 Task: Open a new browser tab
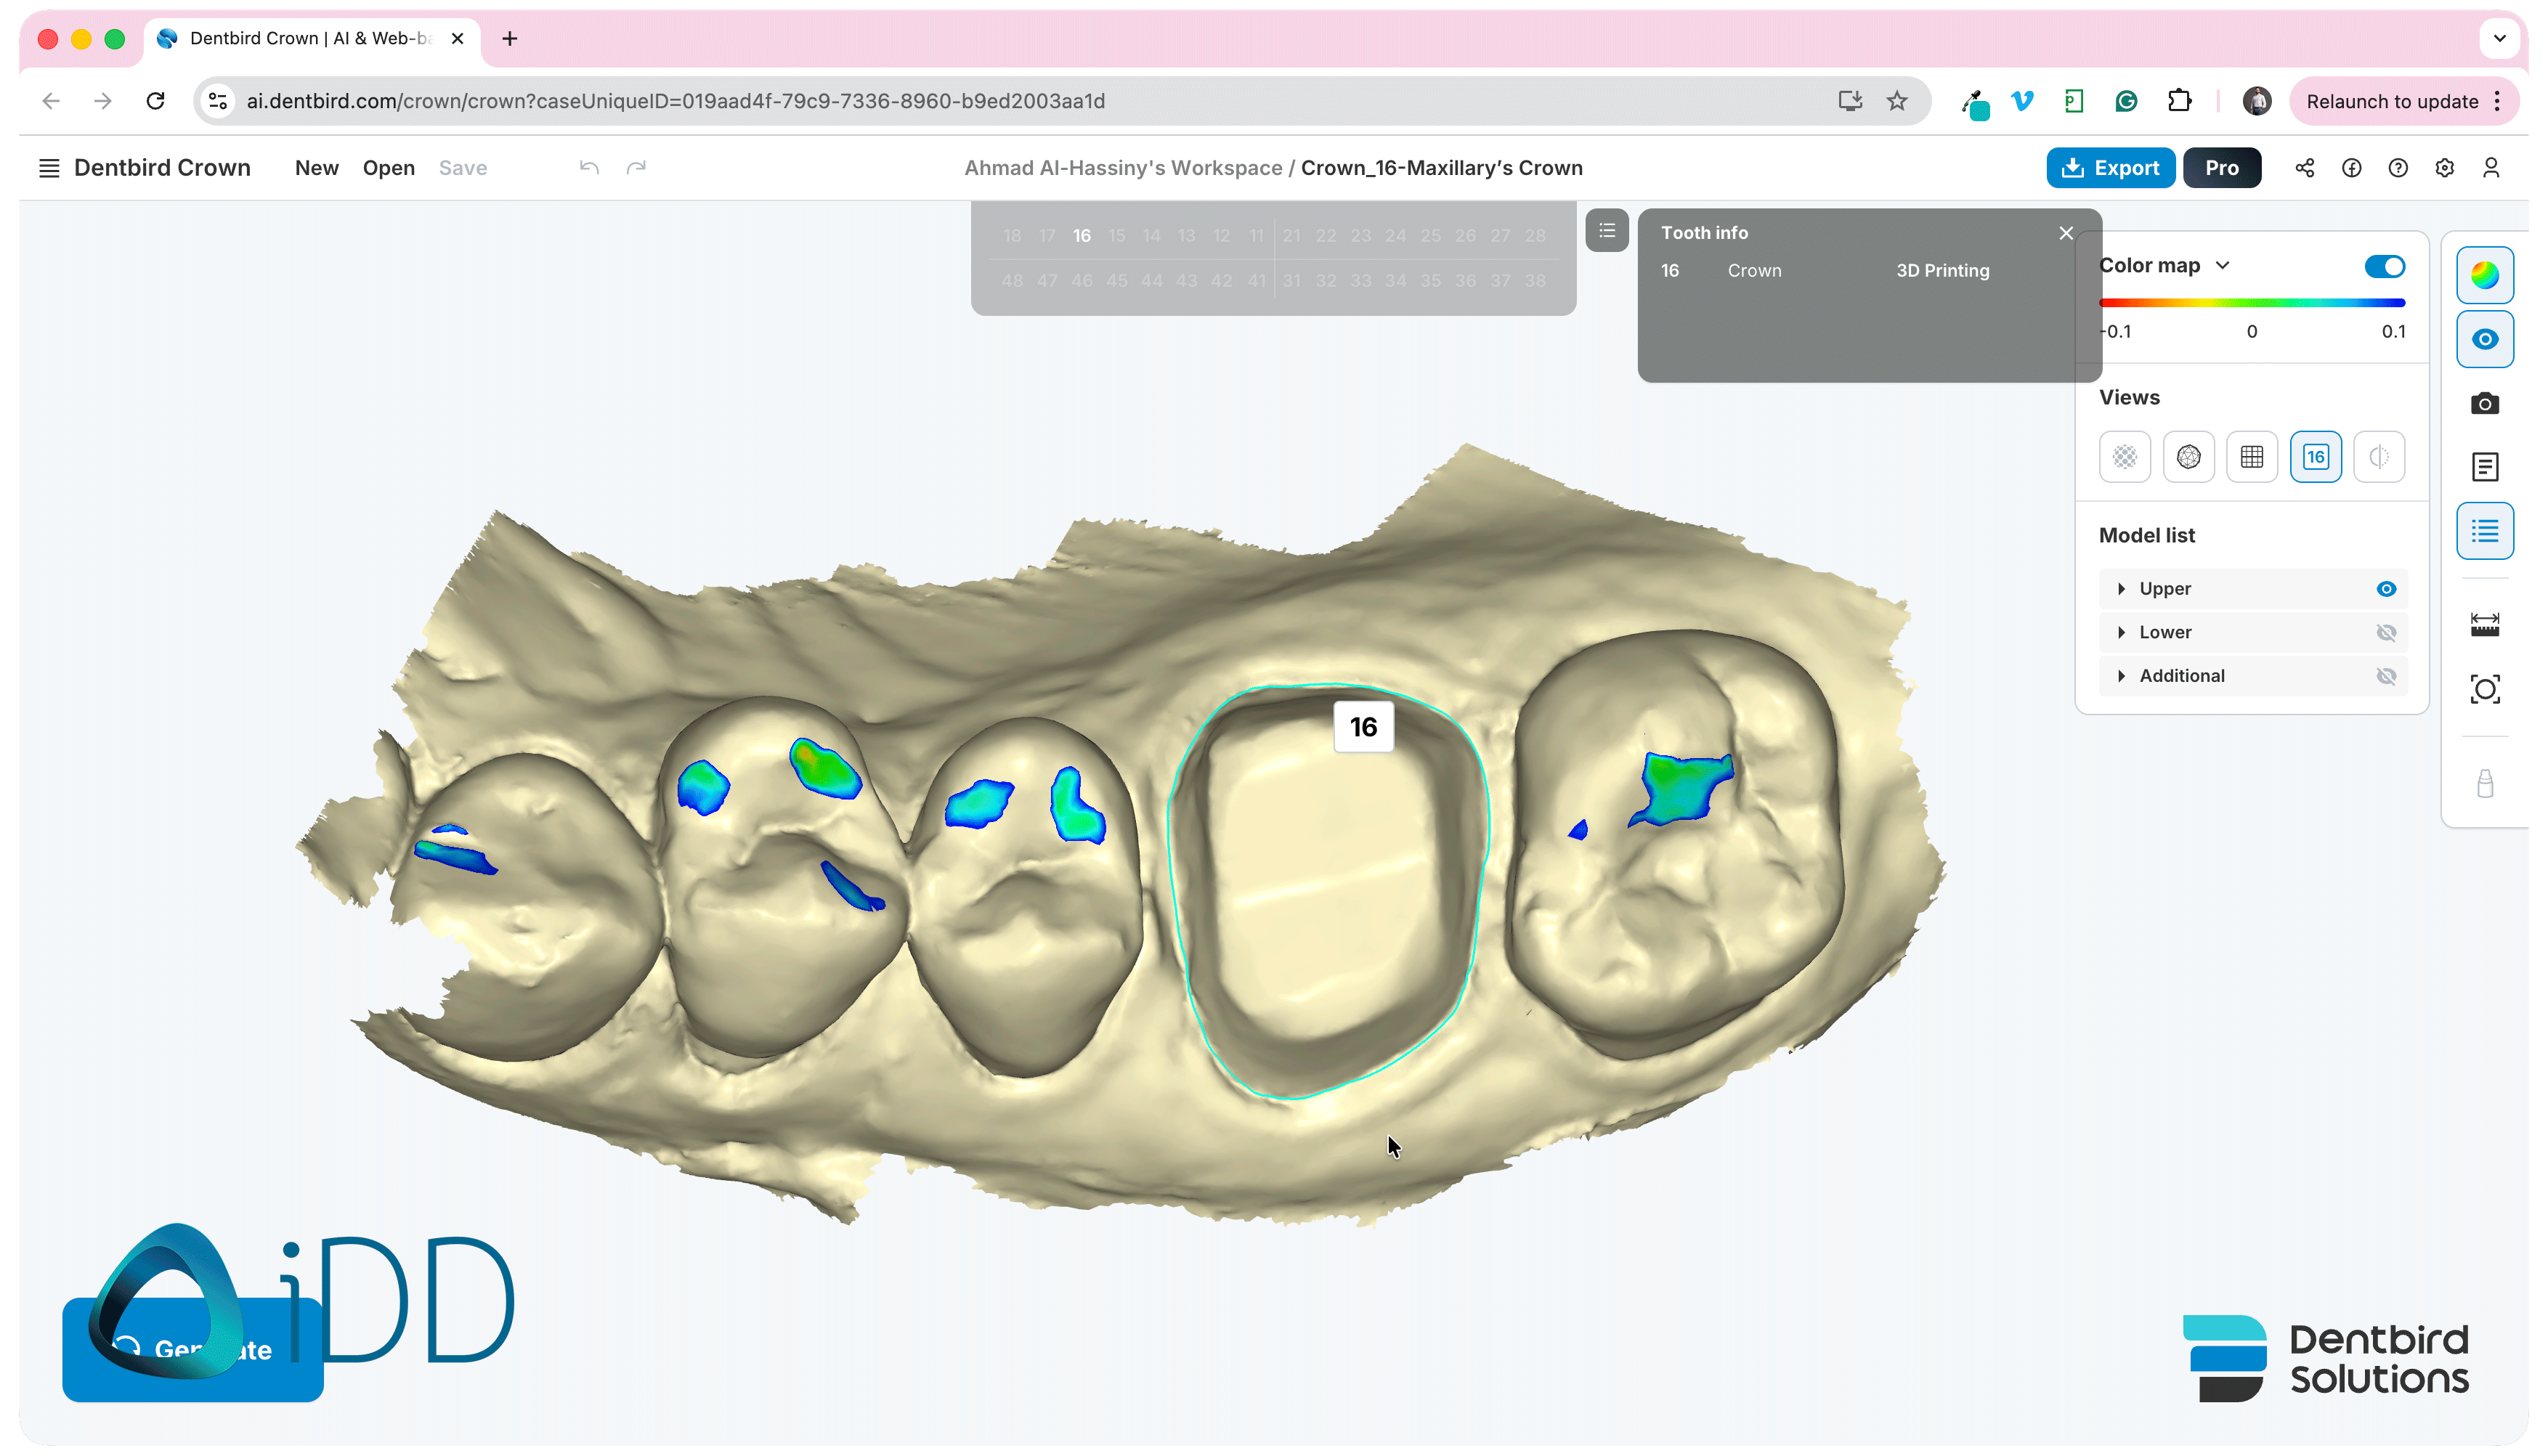(509, 38)
